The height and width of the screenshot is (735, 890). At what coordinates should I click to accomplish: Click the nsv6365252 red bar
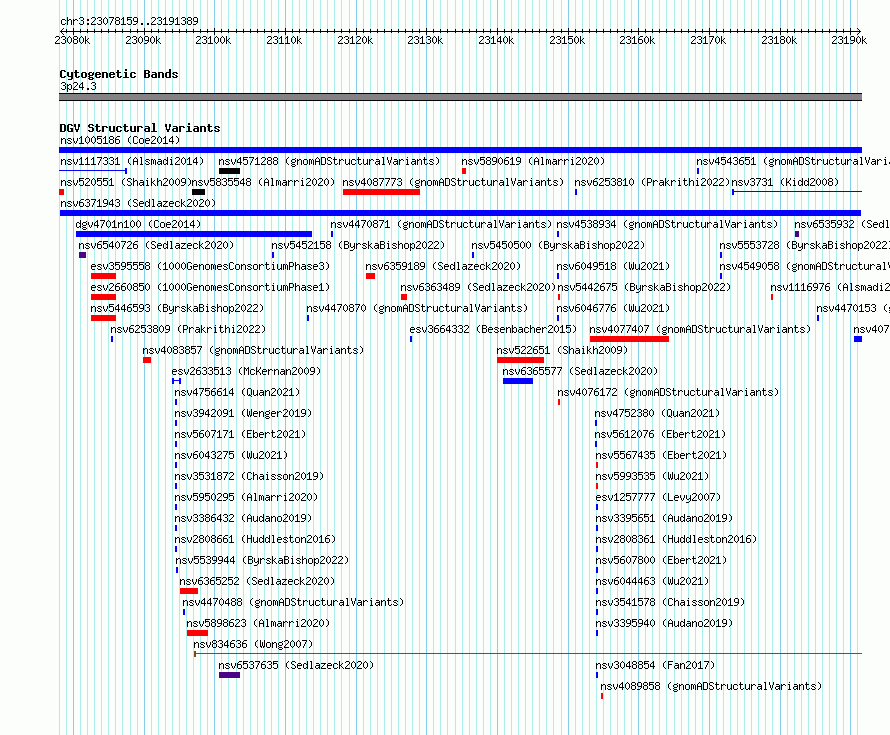[x=189, y=591]
